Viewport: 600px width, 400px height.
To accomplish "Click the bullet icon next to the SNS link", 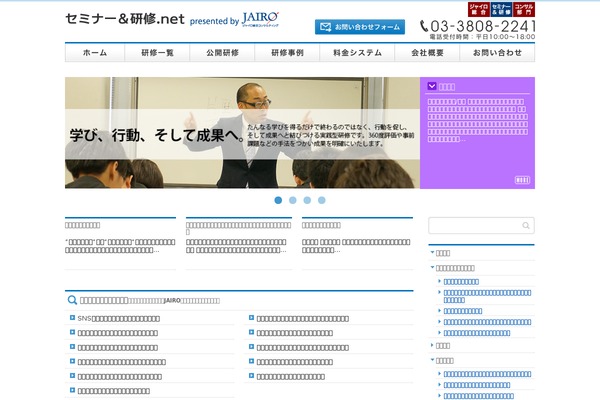I will pyautogui.click(x=72, y=318).
